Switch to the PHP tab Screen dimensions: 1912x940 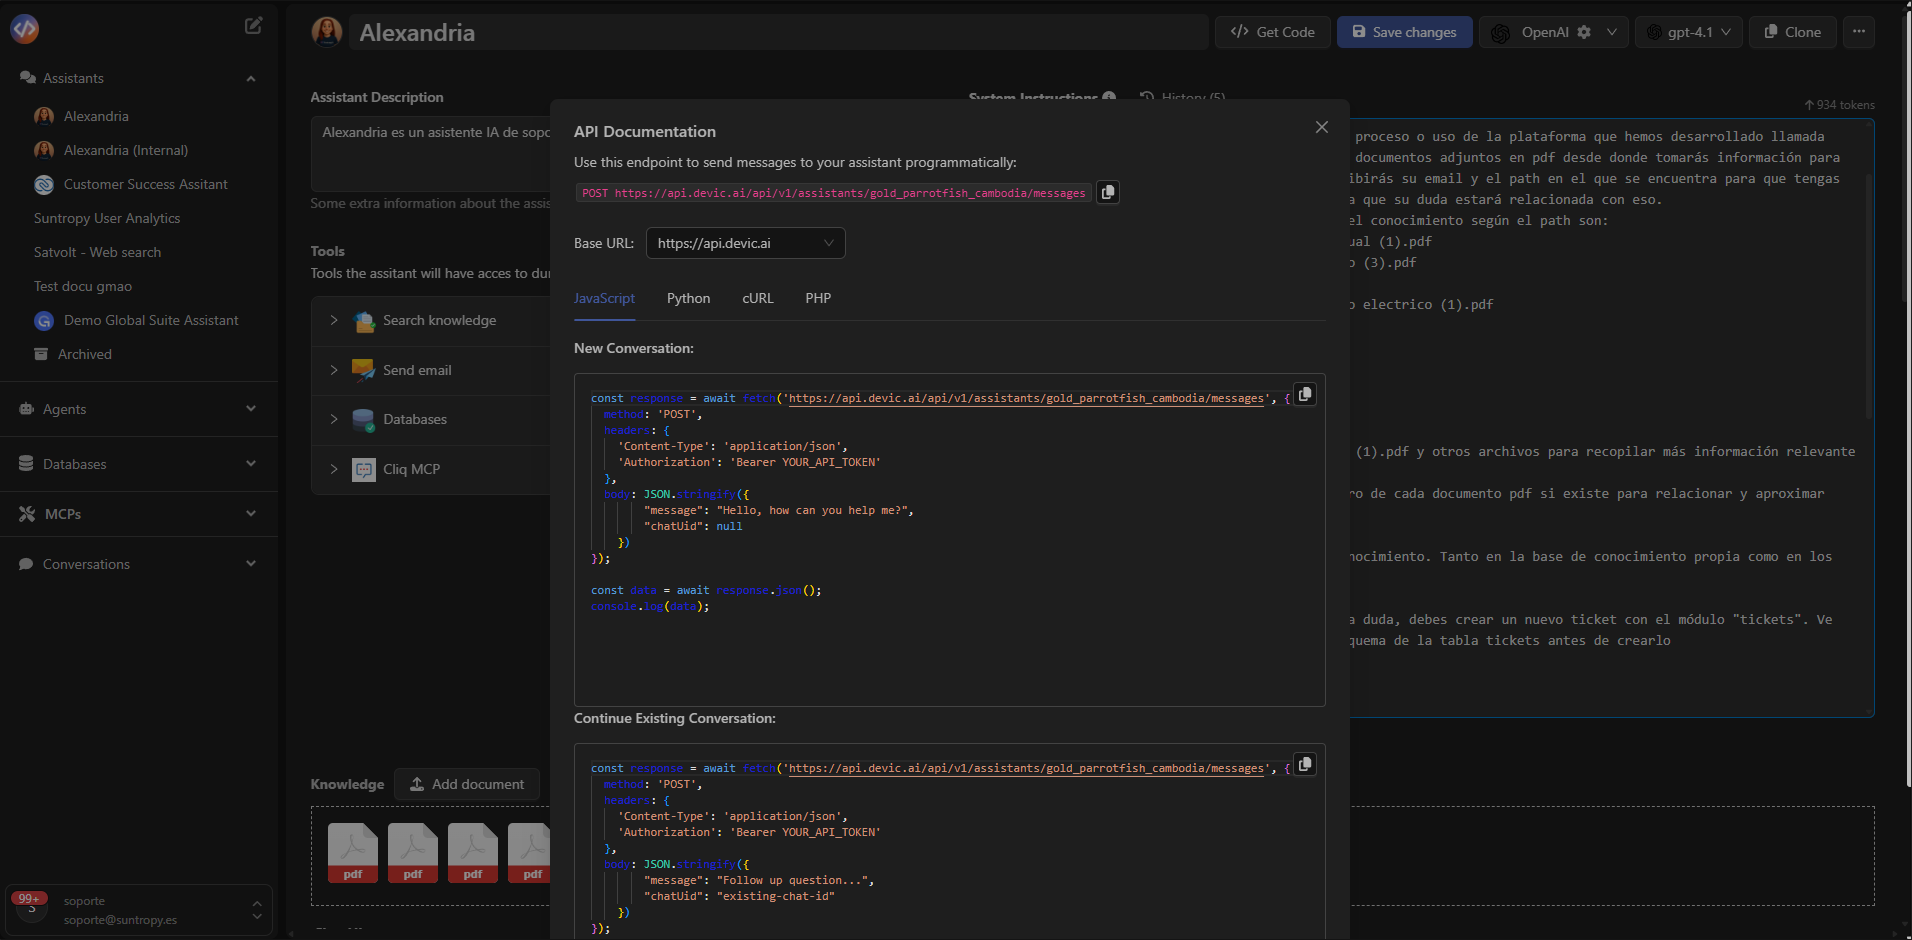coord(817,298)
